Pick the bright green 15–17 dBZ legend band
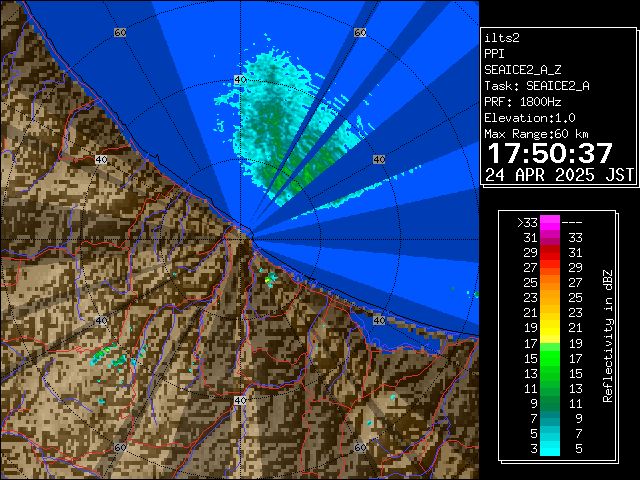The image size is (640, 480). pos(550,358)
